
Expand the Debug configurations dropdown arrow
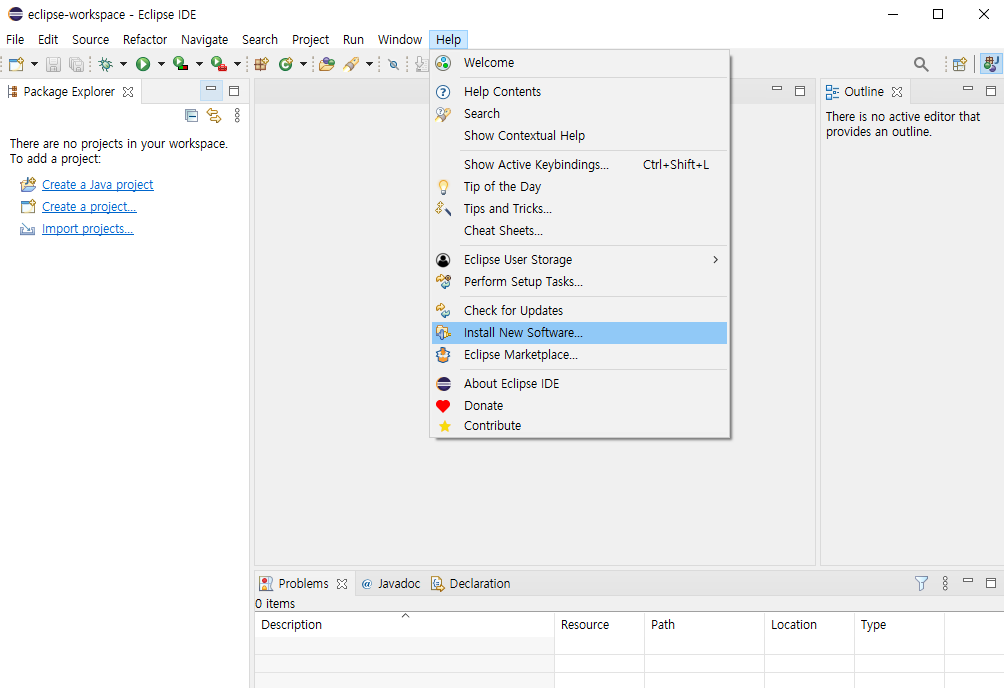tap(124, 64)
